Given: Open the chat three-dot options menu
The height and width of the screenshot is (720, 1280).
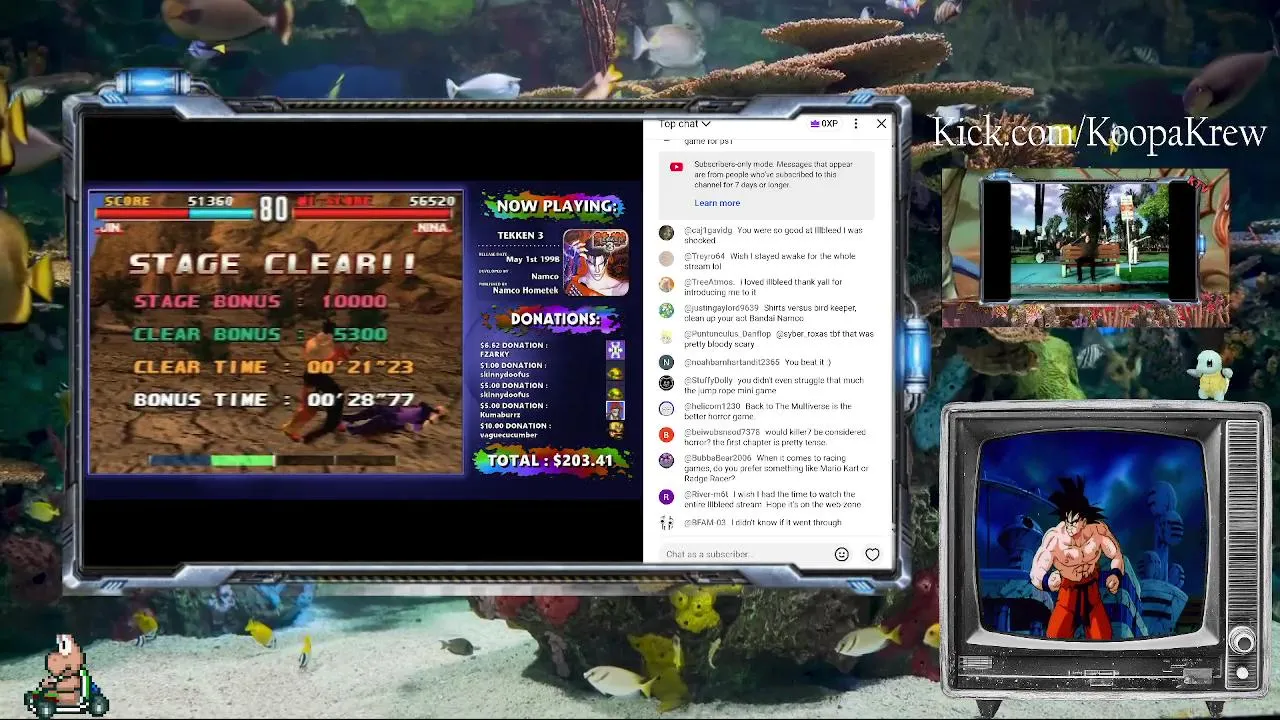Looking at the screenshot, I should click(x=855, y=124).
